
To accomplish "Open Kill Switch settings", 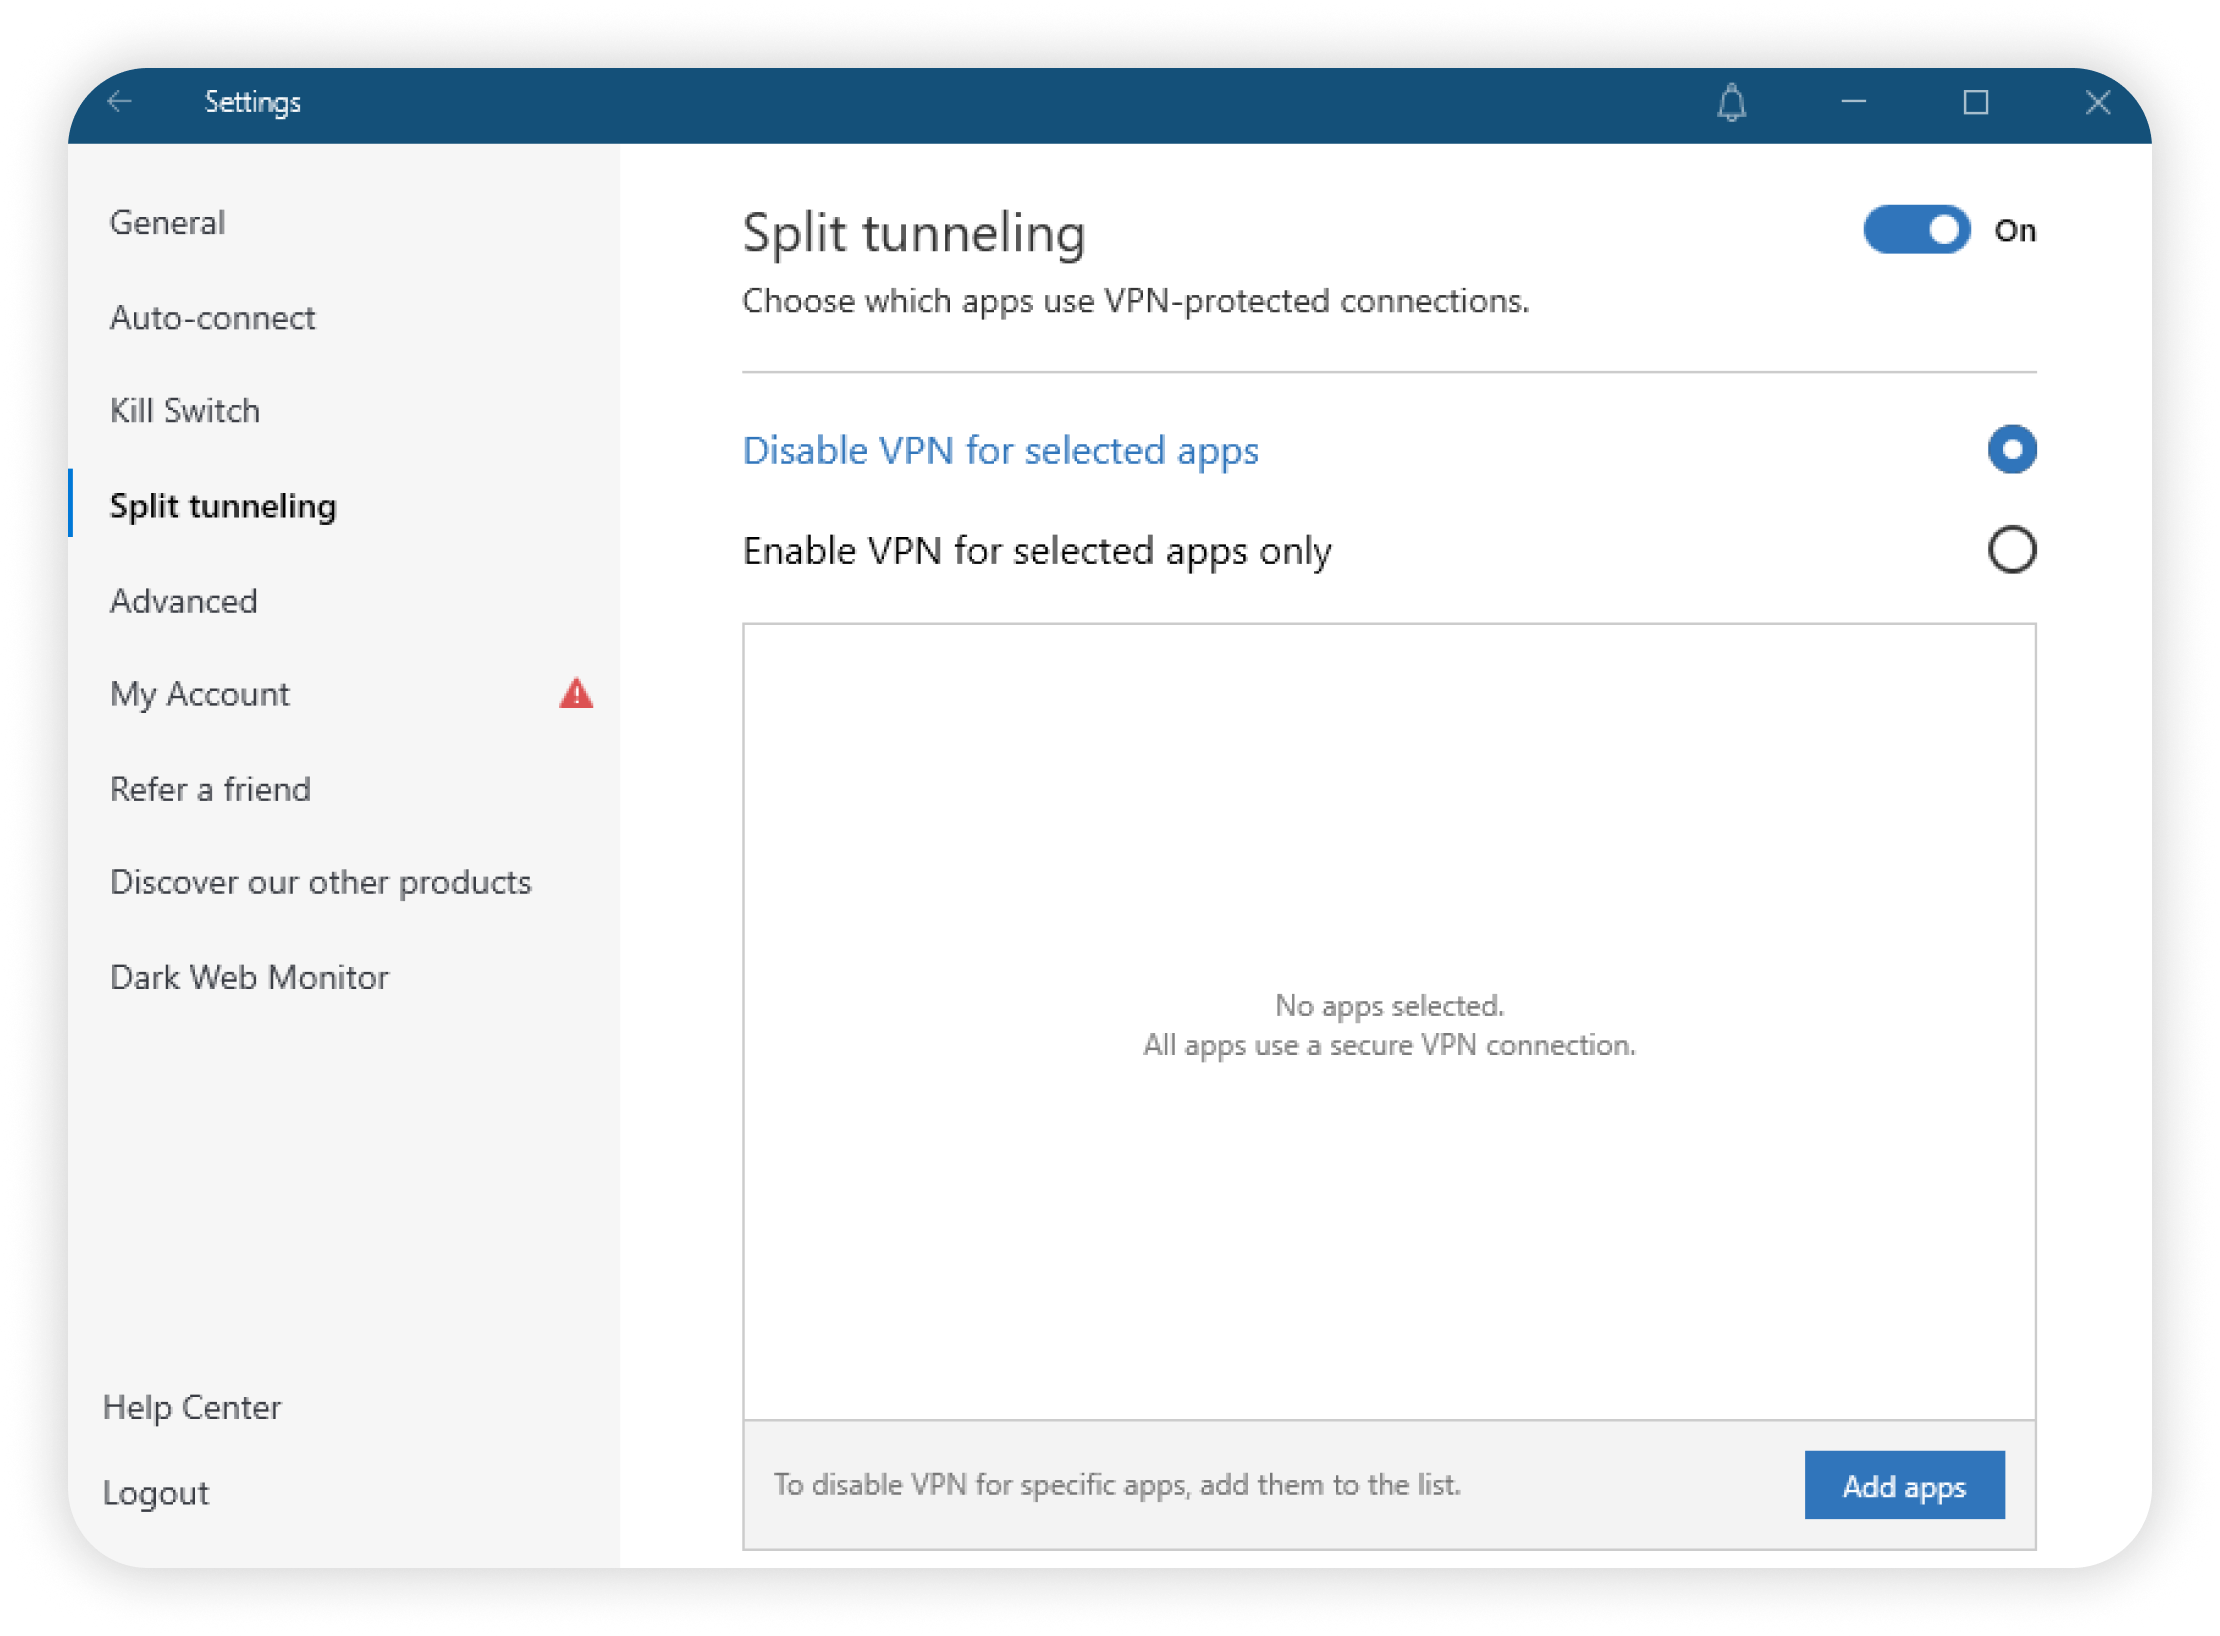I will point(185,411).
